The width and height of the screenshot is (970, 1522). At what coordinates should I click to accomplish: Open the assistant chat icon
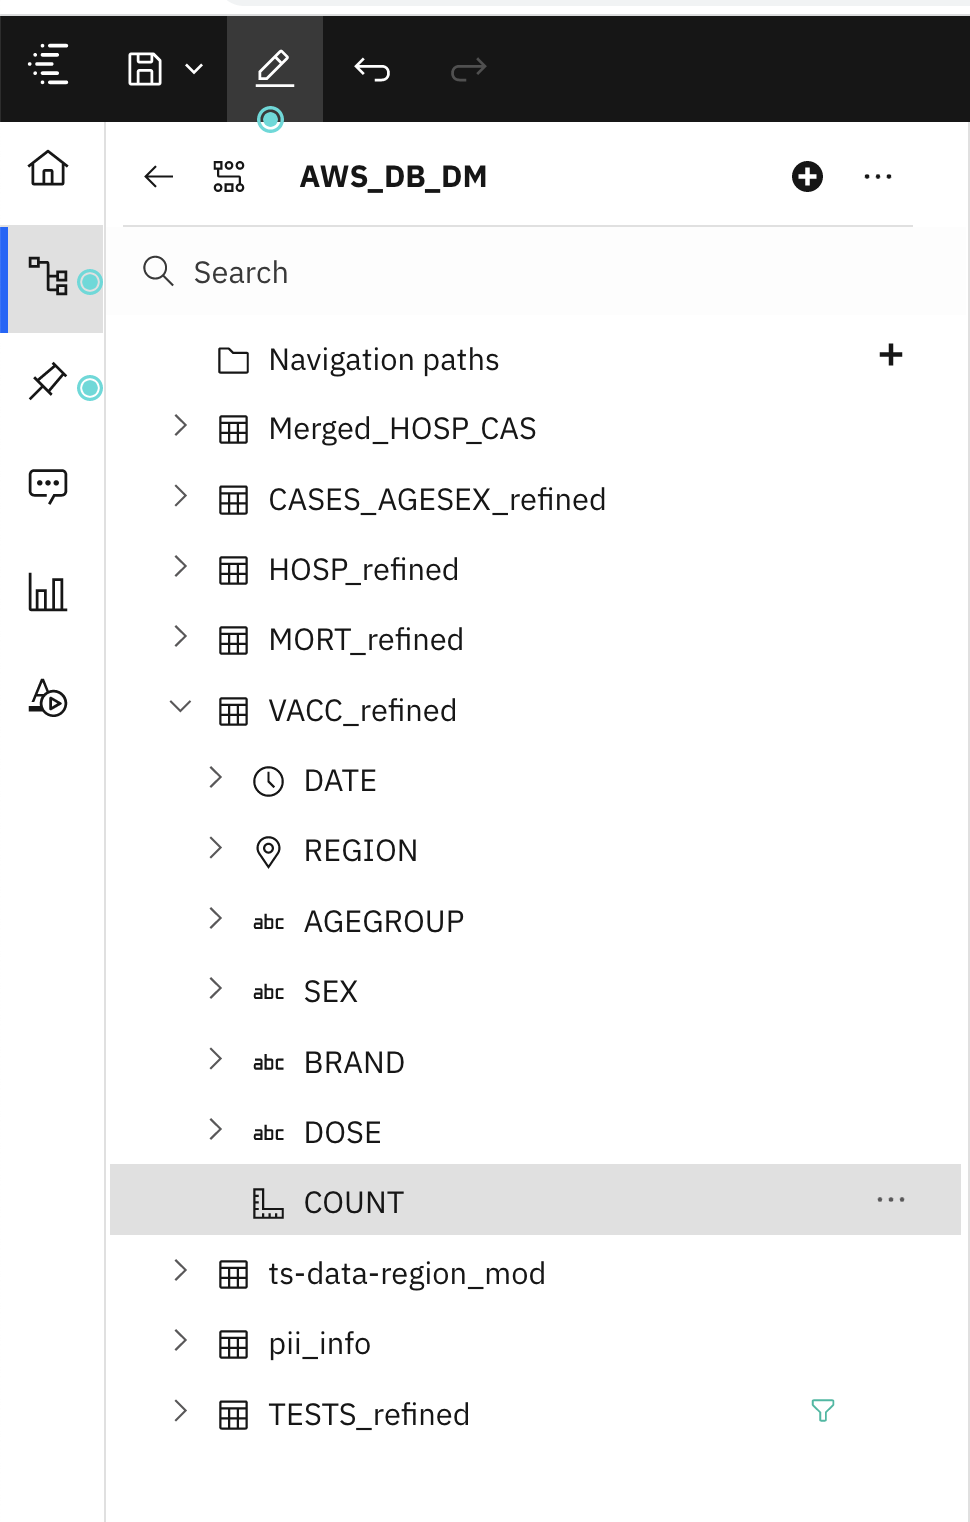(x=48, y=487)
